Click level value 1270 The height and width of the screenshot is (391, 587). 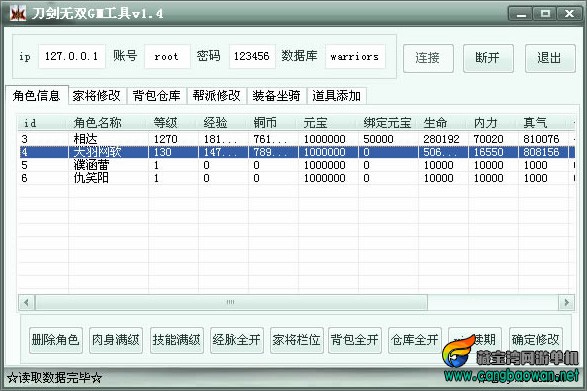[x=165, y=139]
